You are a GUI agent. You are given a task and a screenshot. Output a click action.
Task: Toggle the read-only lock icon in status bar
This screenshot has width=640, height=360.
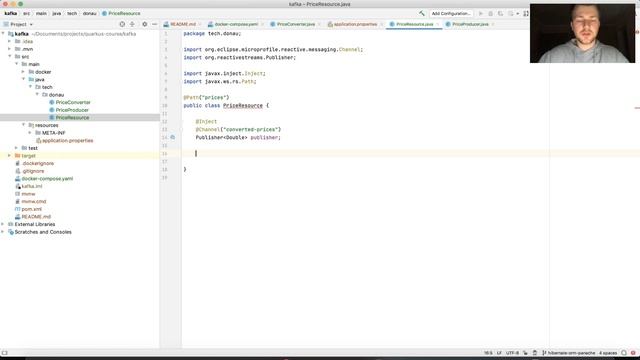(525, 353)
